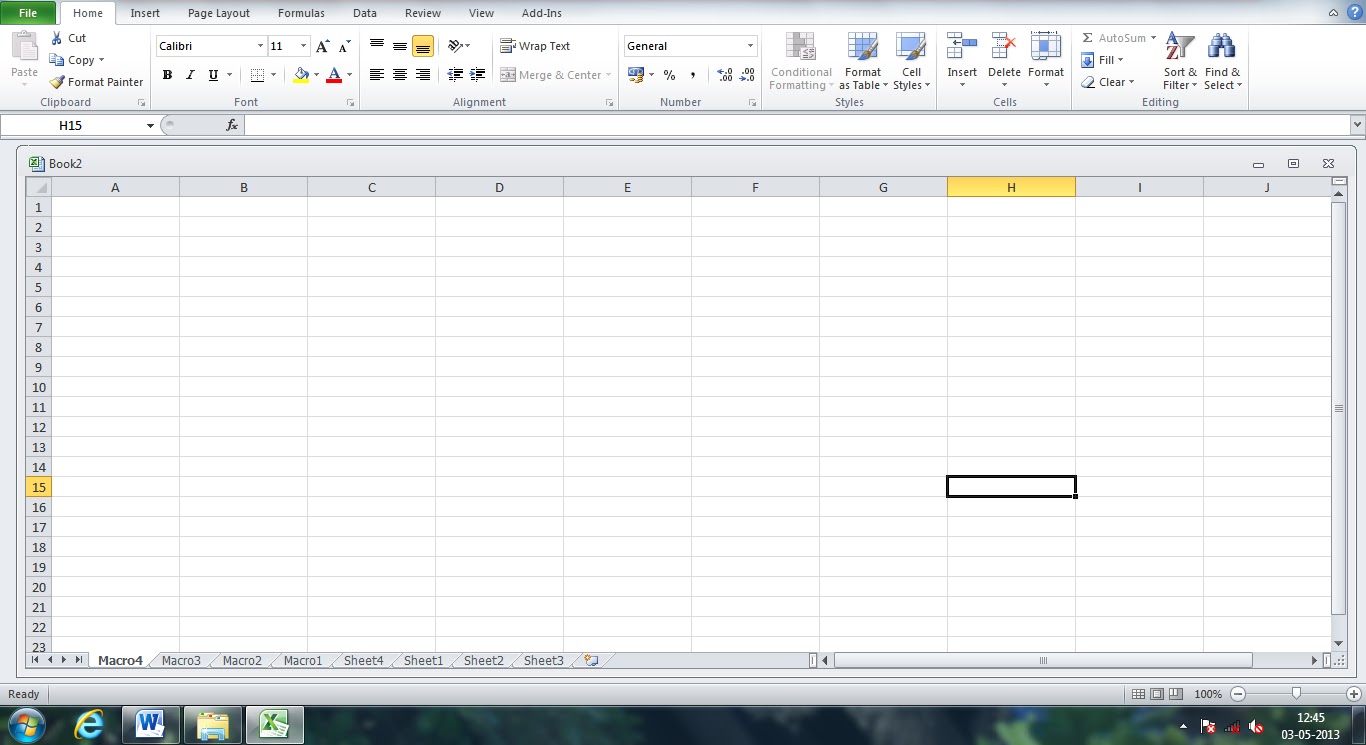Toggle Wrap Text
The image size is (1366, 745).
535,46
